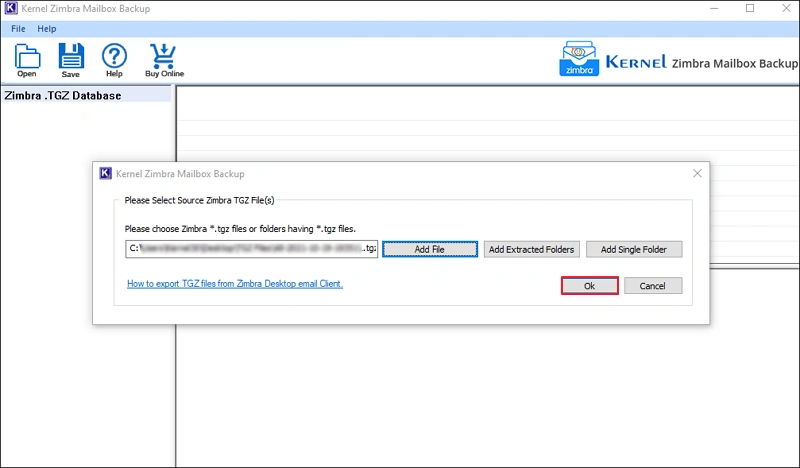Click the Kernel Zimbra Mailbox Backup brand text
This screenshot has height=468, width=800.
702,62
